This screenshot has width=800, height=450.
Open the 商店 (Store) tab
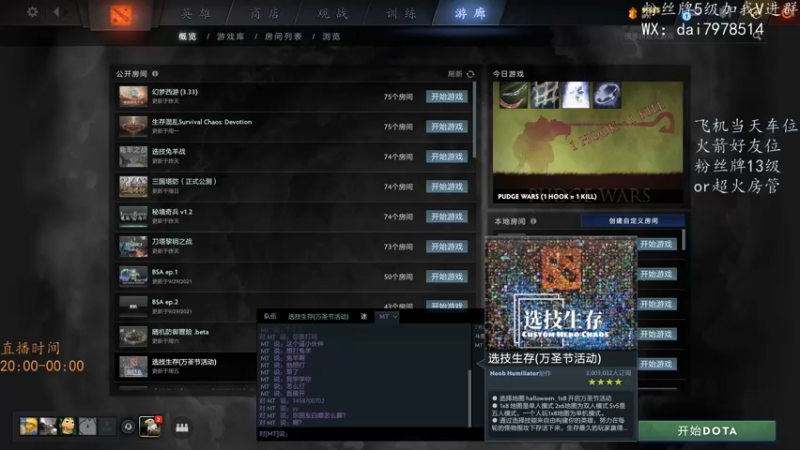(x=265, y=13)
